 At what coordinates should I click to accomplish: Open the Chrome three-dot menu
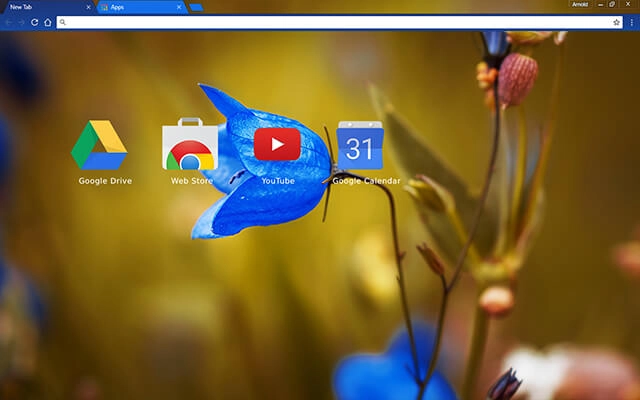click(x=631, y=22)
